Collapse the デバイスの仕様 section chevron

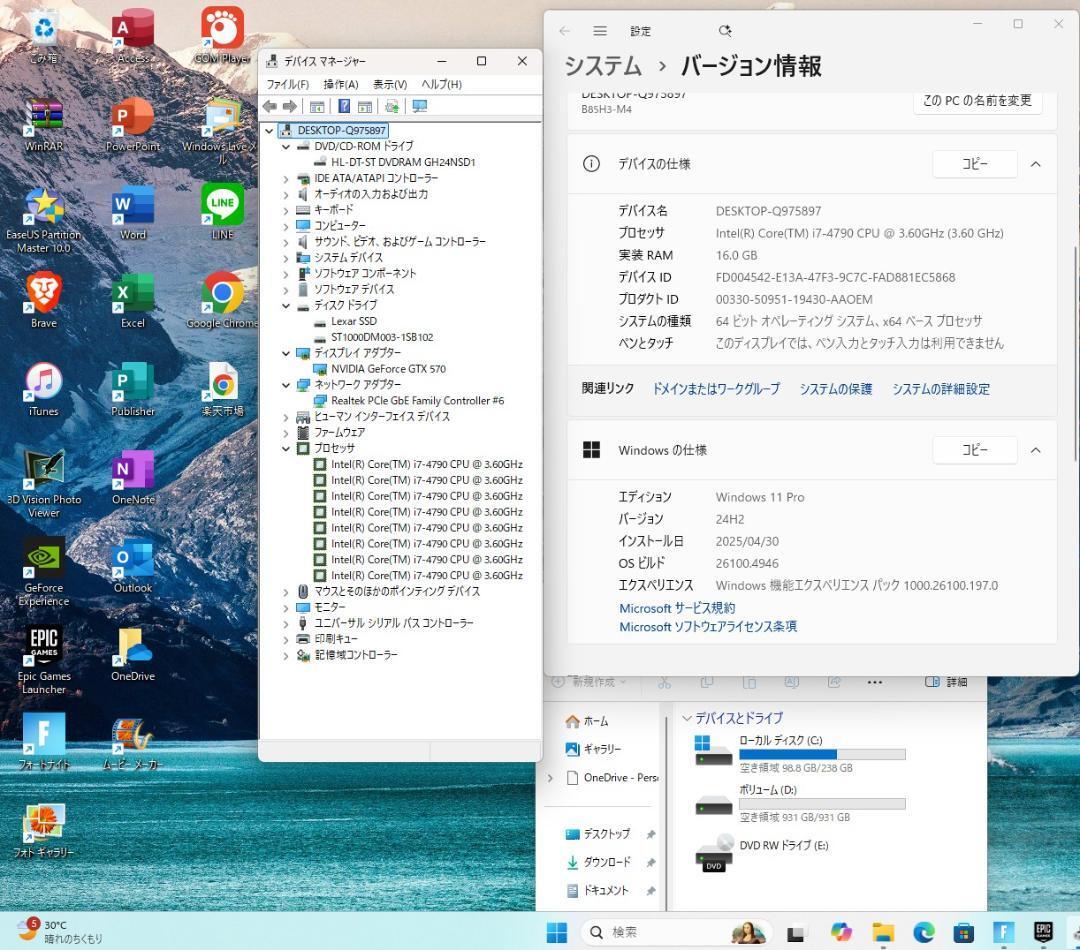[1035, 164]
